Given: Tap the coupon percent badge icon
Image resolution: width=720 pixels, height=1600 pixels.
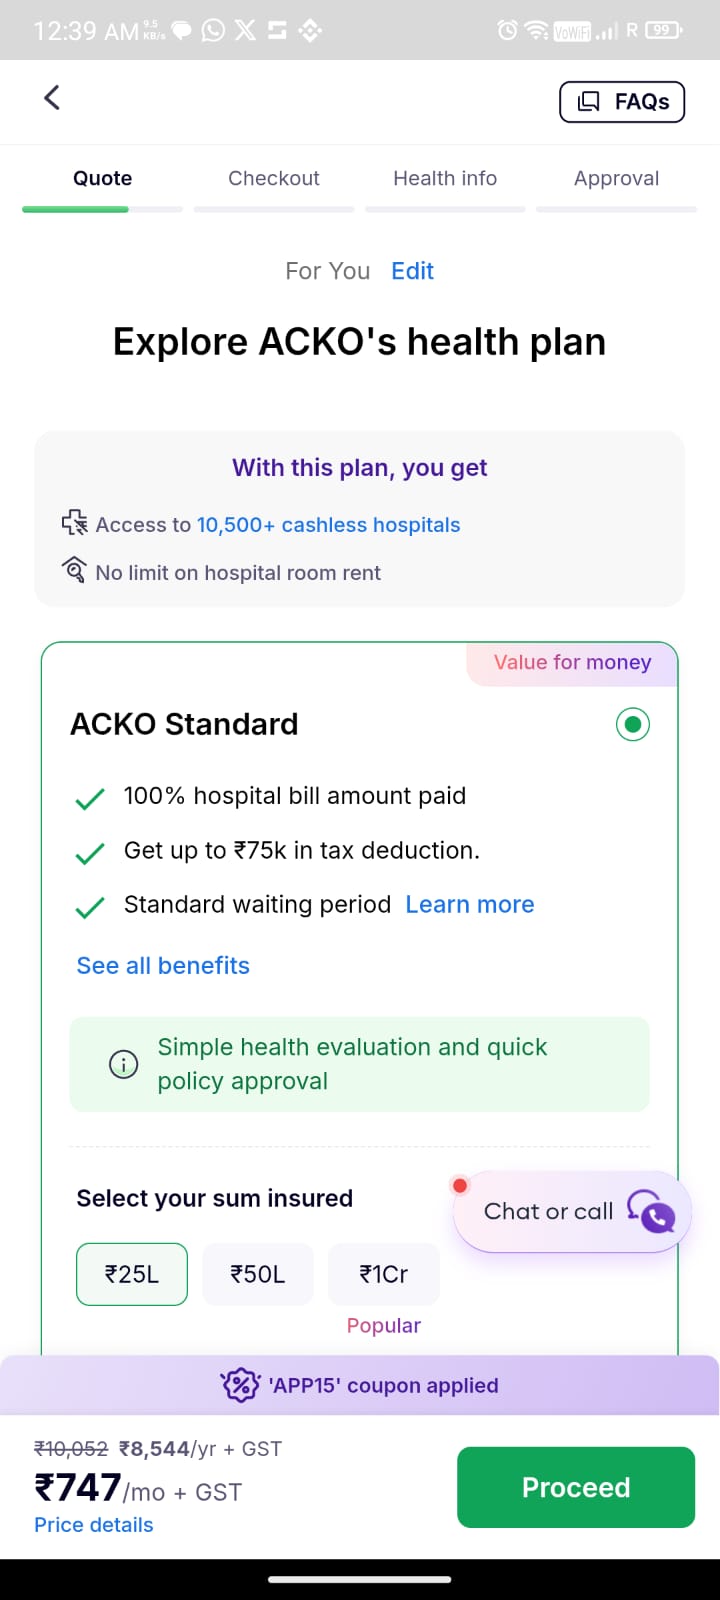Looking at the screenshot, I should [240, 1385].
